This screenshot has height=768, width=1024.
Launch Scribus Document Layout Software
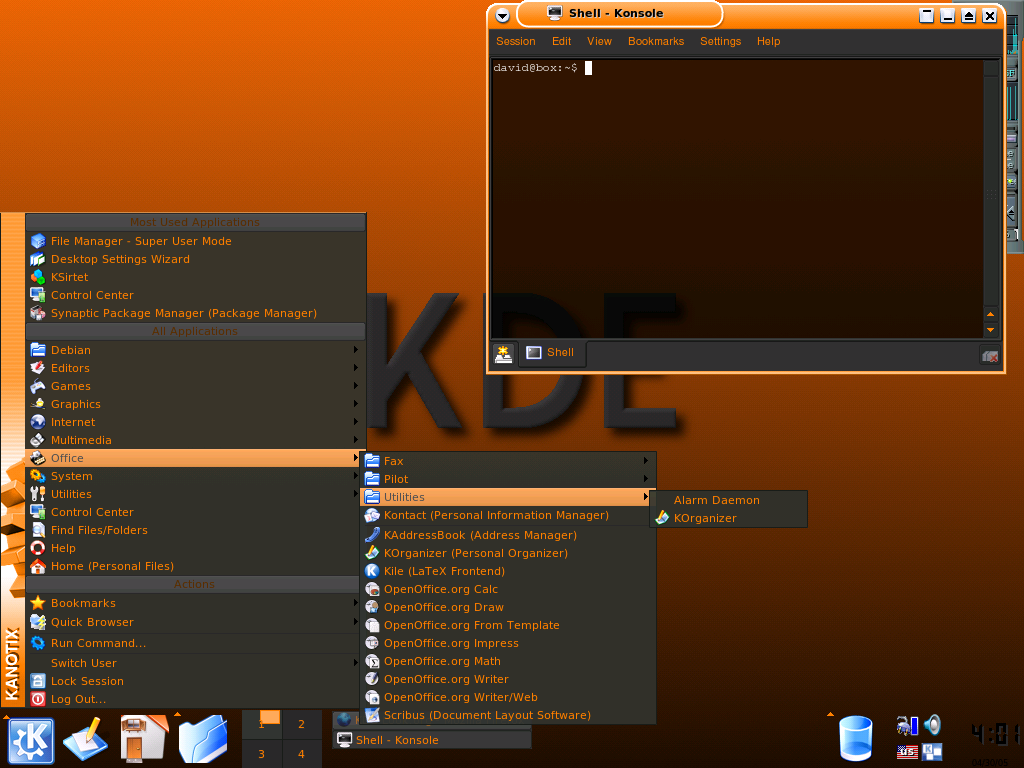tap(507, 715)
